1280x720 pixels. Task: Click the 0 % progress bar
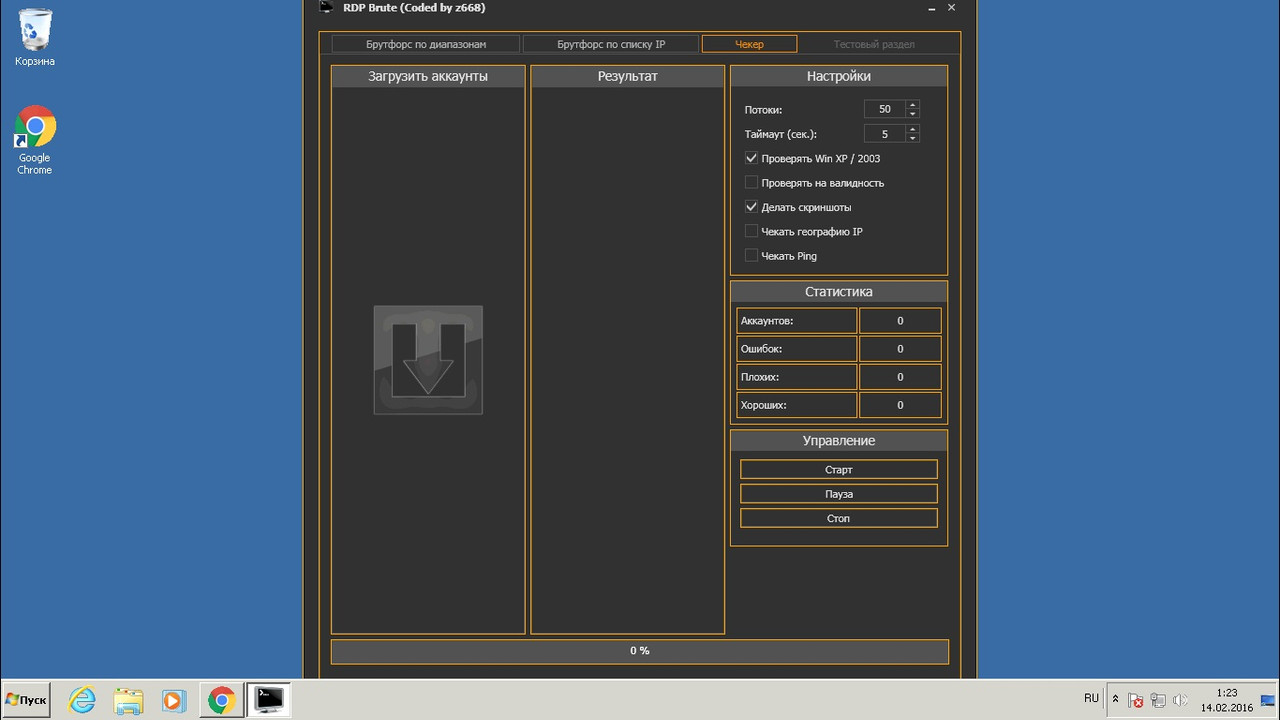(x=639, y=651)
